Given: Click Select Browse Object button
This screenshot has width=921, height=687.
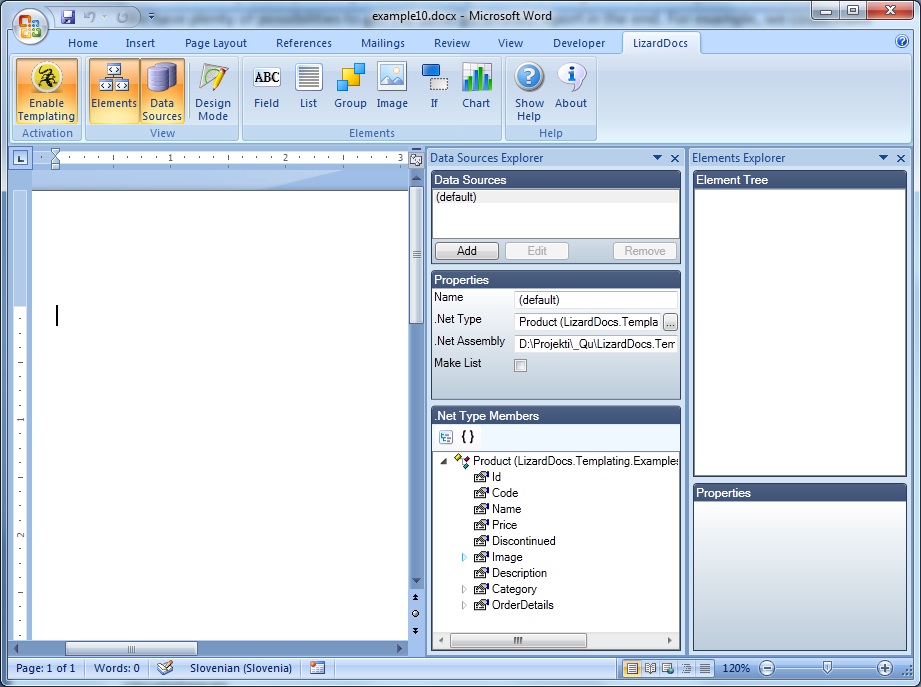Looking at the screenshot, I should tap(416, 614).
